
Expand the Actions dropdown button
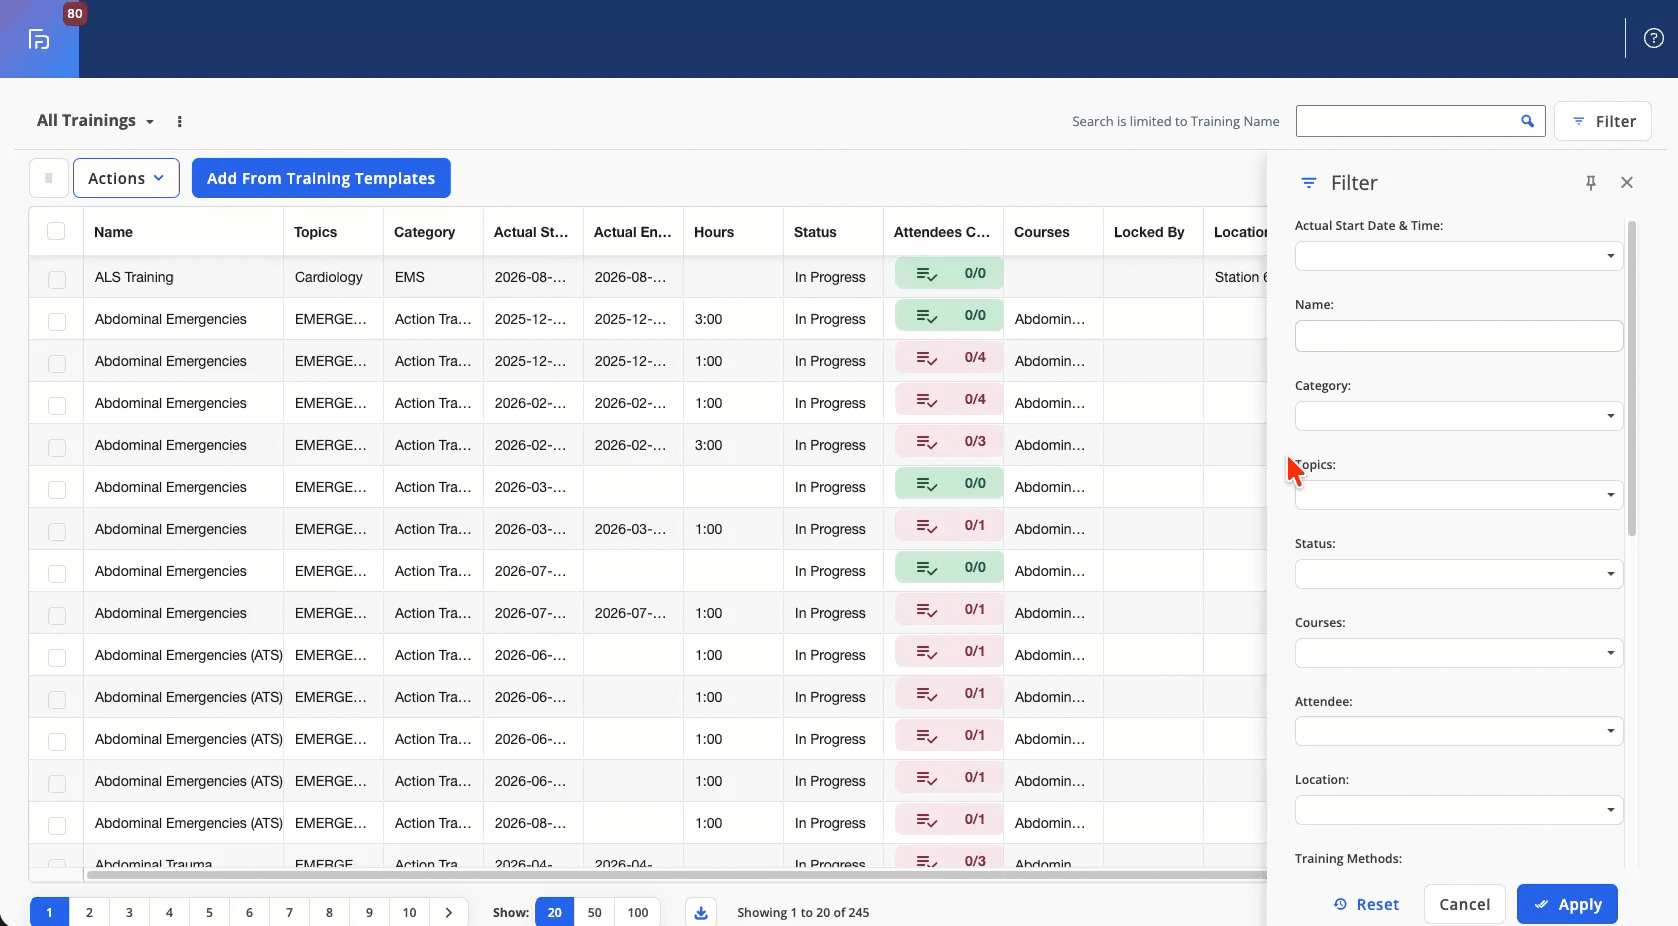point(126,178)
